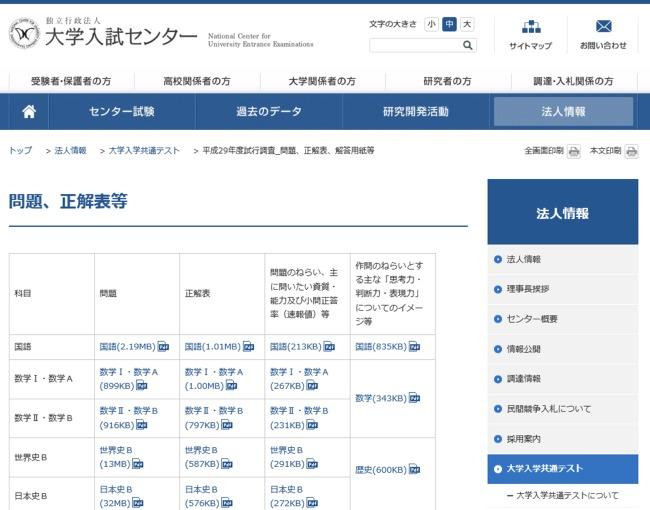Screen dimensions: 650x510
Task: Select 研究者の方 tab
Action: [448, 81]
